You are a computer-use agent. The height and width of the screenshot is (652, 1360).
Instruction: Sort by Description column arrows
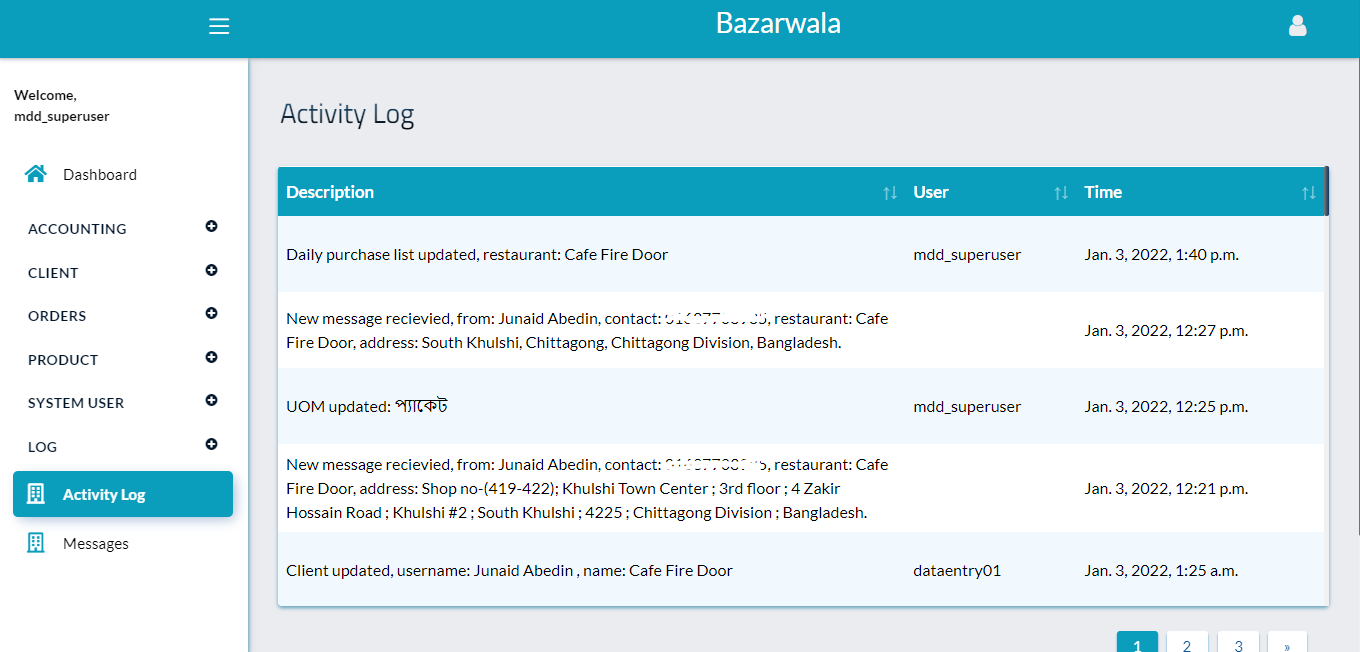click(889, 193)
